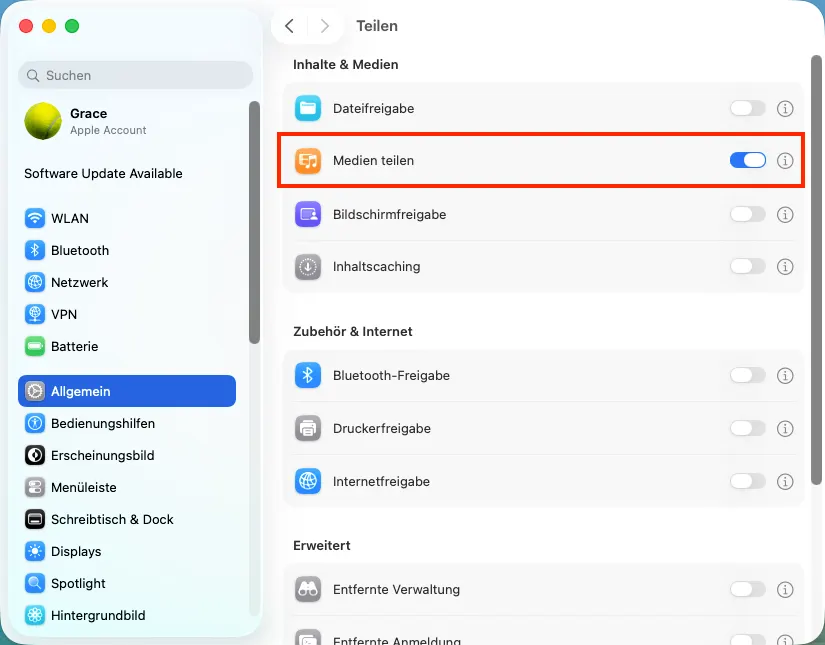The image size is (825, 645).
Task: Open info for Druckerfreigabe
Action: 785,428
